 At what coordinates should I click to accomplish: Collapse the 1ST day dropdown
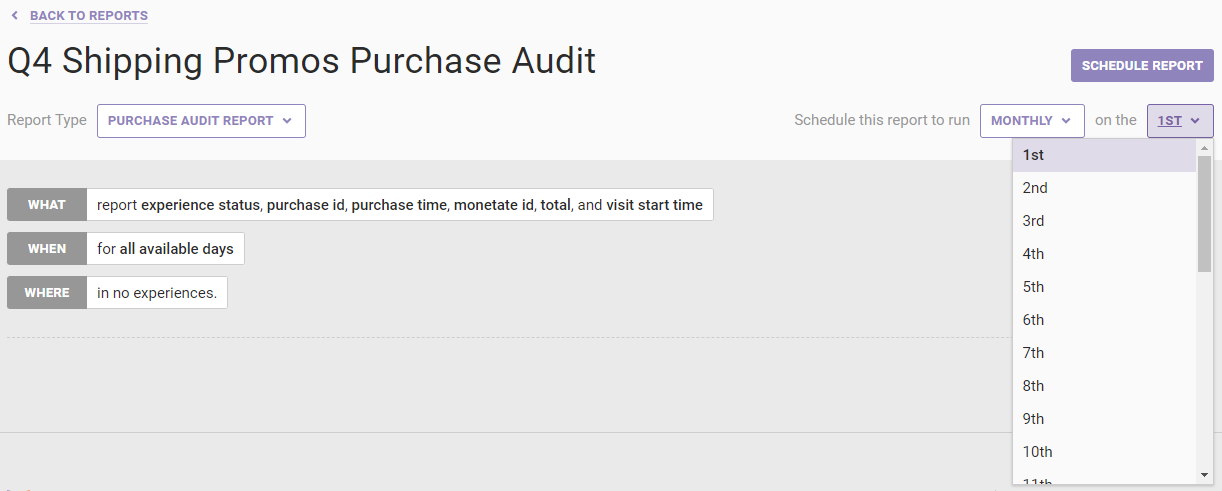[1180, 121]
